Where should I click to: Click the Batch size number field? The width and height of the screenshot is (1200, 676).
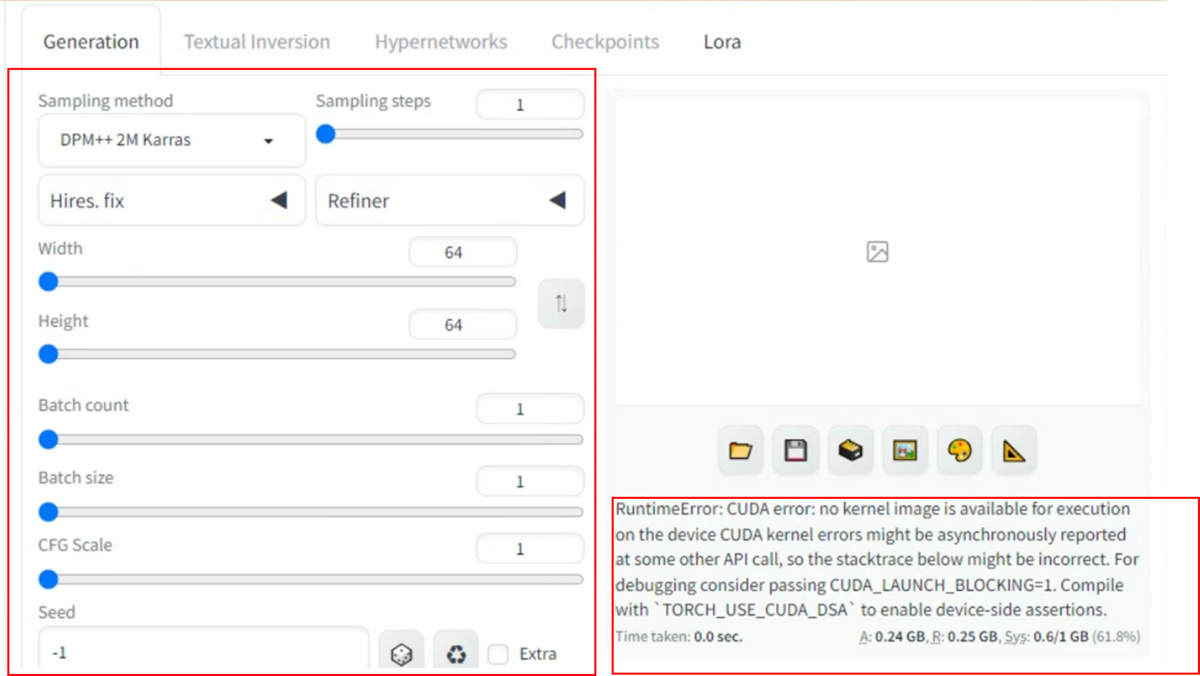click(x=530, y=481)
